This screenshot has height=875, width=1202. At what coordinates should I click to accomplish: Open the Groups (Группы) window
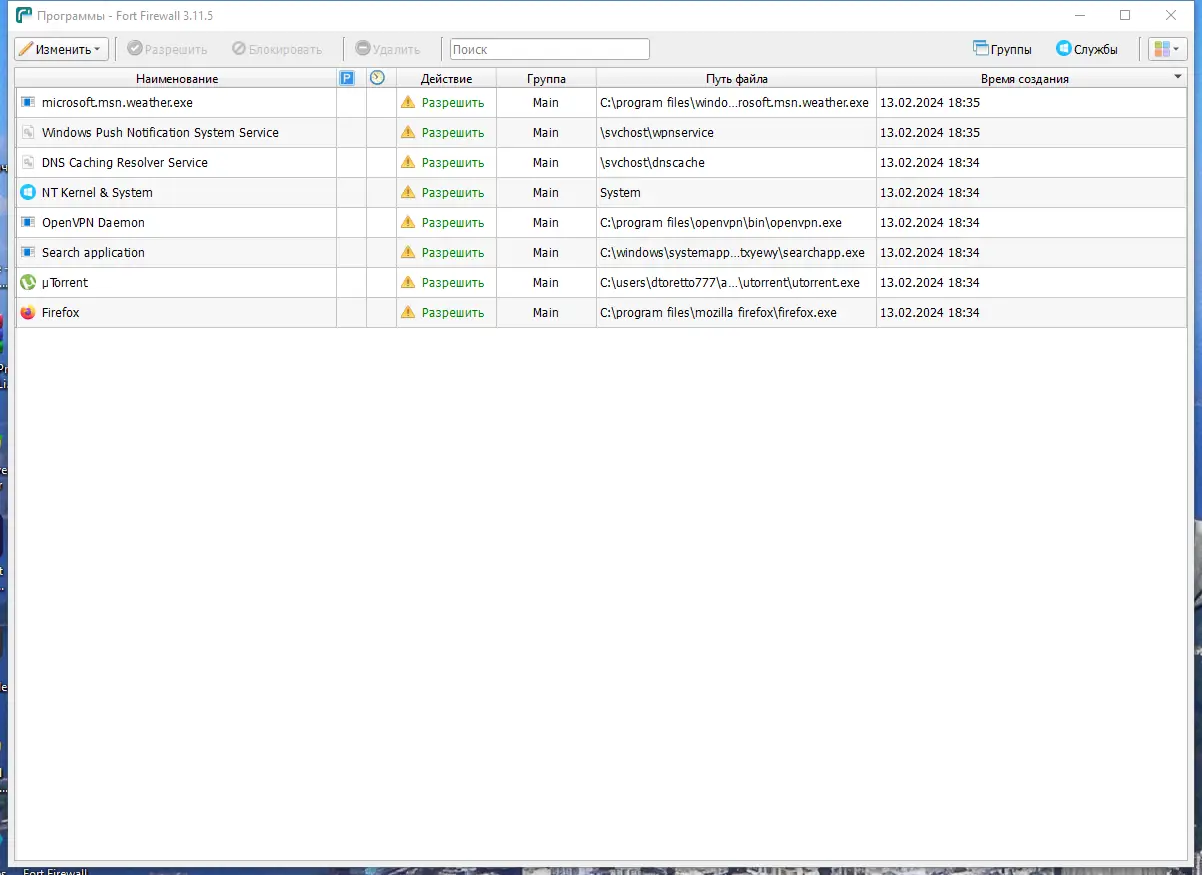tap(1002, 48)
